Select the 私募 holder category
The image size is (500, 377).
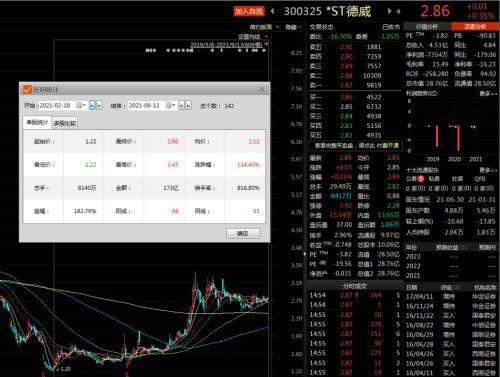click(434, 179)
